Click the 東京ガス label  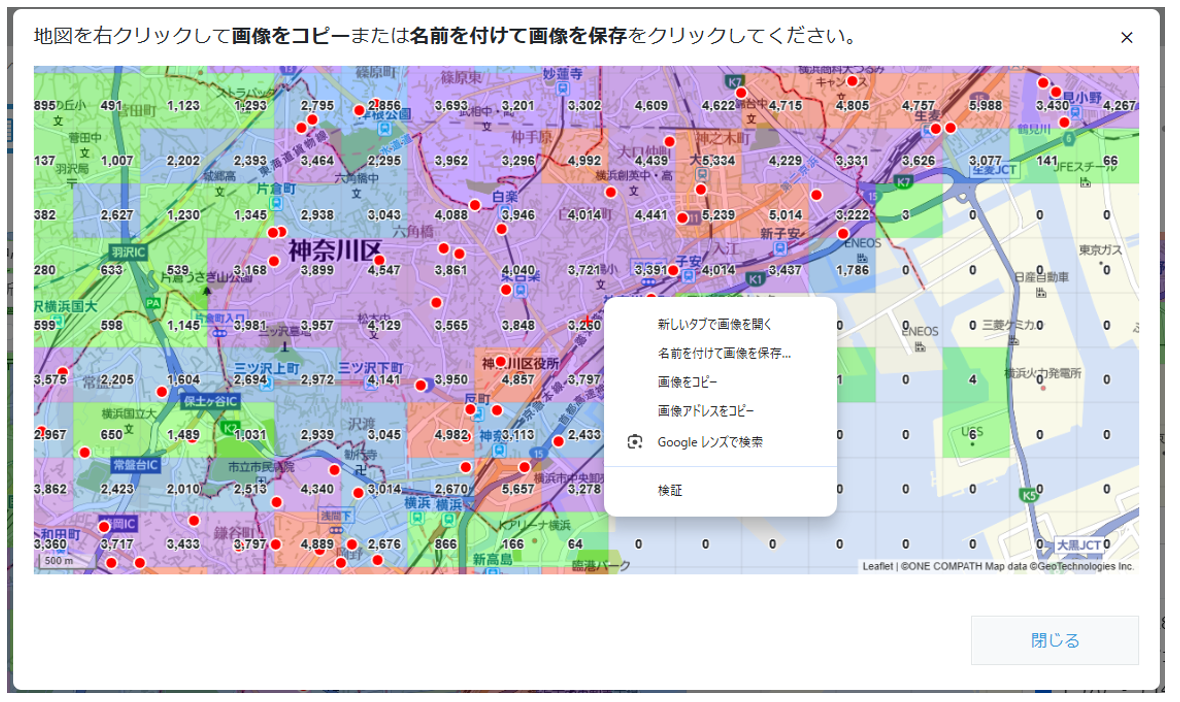pyautogui.click(x=1100, y=250)
